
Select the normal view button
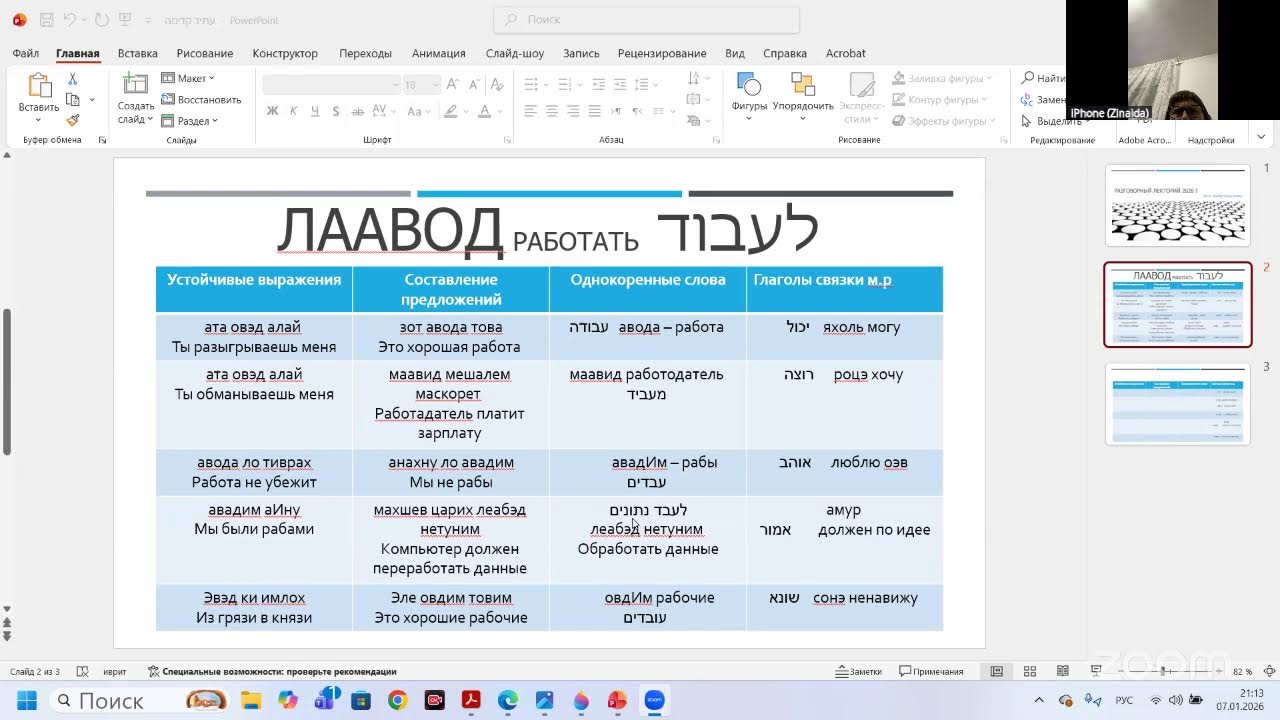click(997, 671)
